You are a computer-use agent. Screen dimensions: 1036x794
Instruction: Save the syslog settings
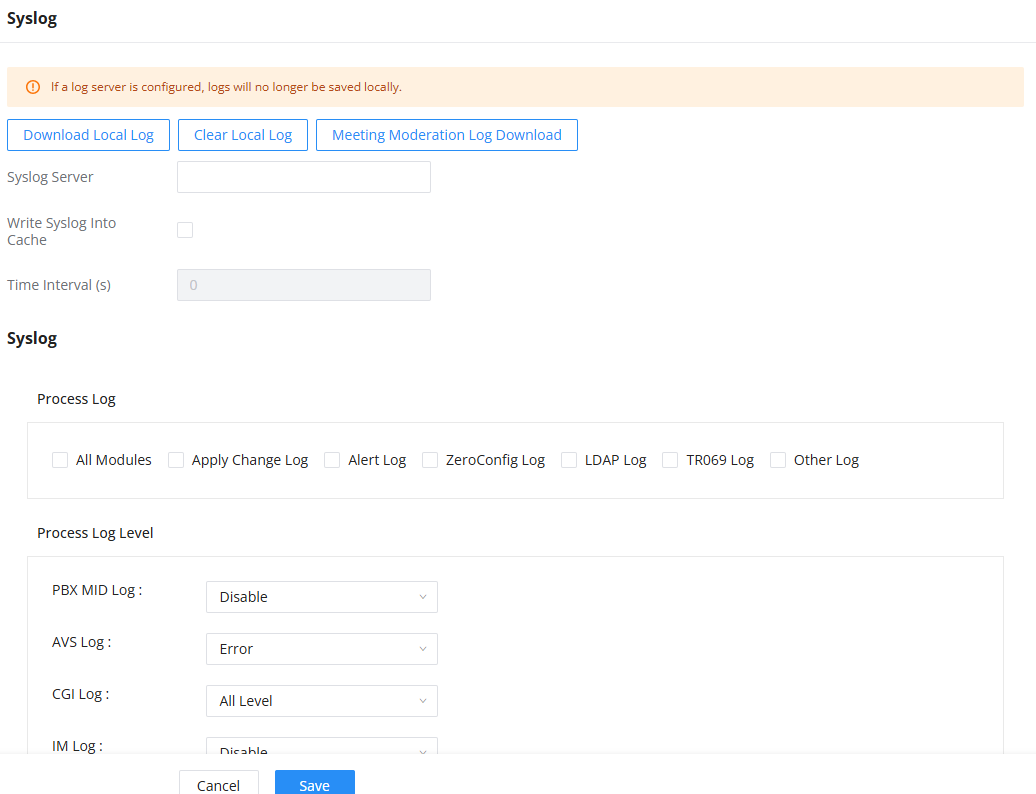click(x=314, y=783)
